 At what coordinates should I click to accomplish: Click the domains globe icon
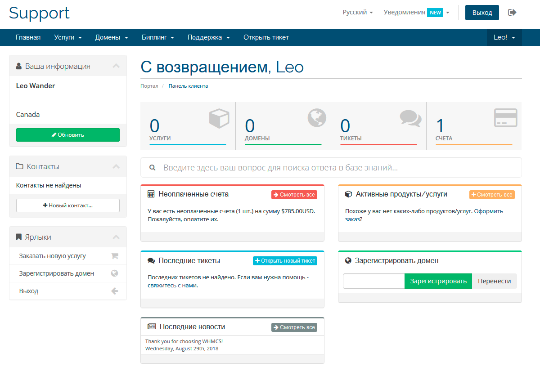pyautogui.click(x=317, y=118)
